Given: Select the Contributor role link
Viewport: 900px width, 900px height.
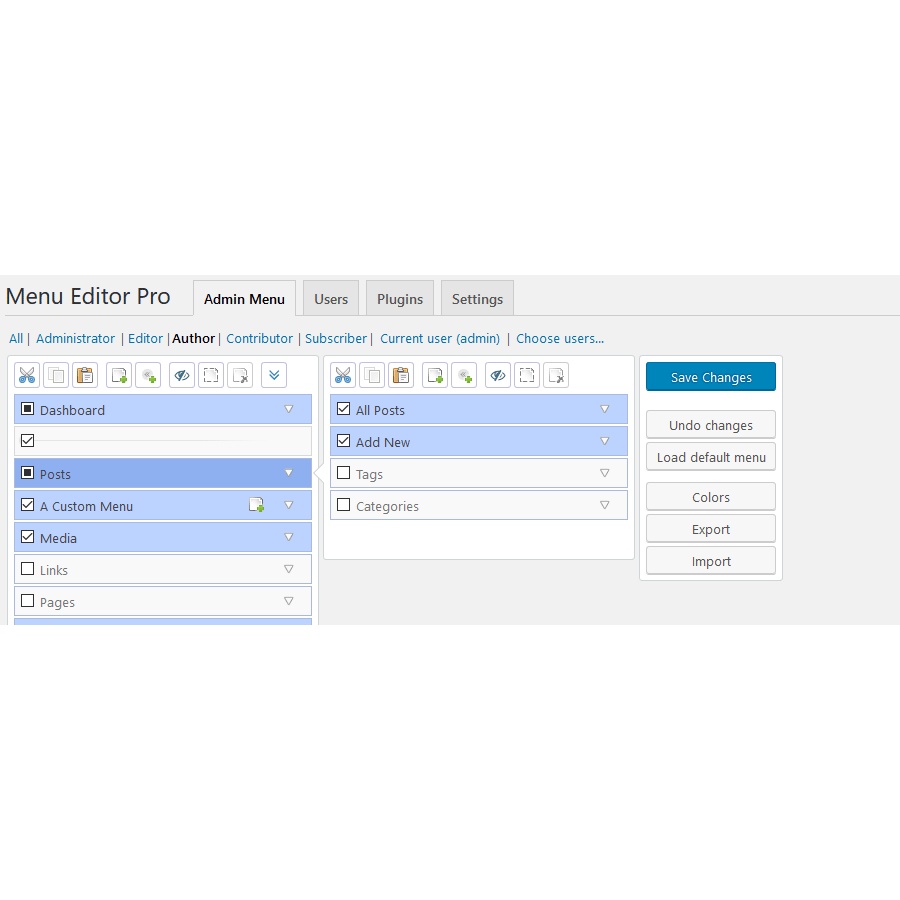Looking at the screenshot, I should pos(259,338).
